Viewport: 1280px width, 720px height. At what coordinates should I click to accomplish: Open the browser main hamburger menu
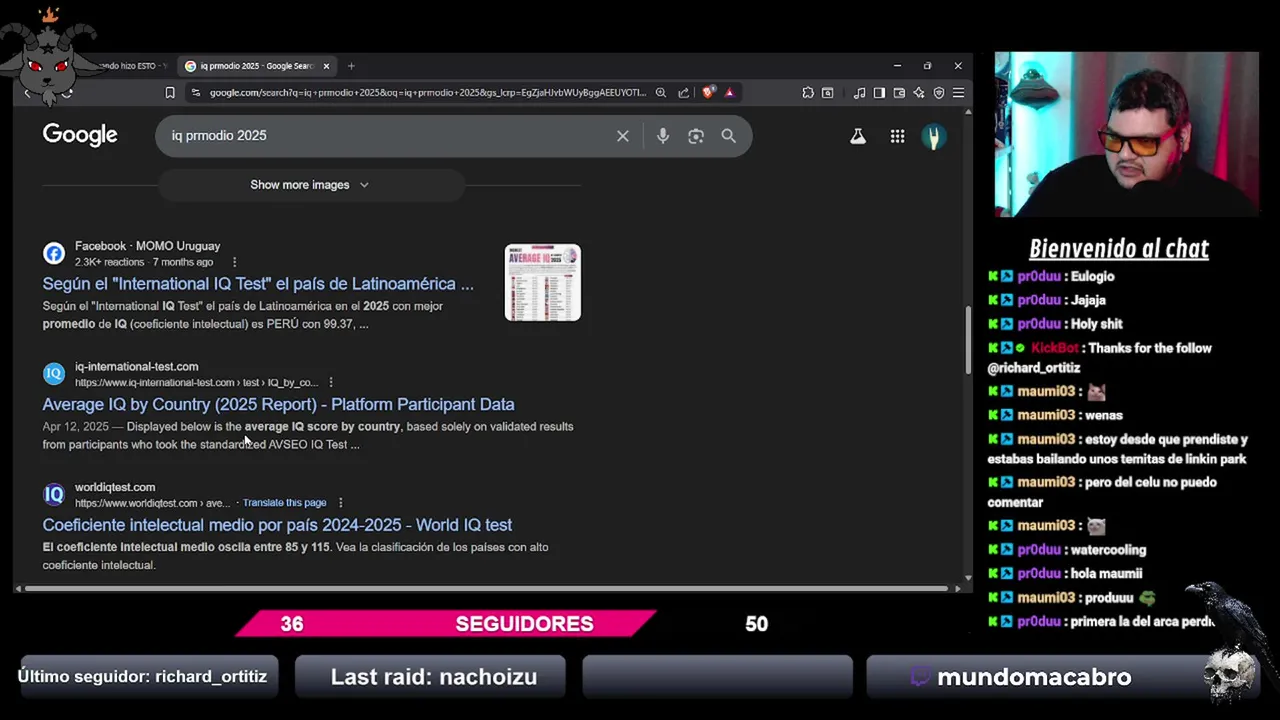958,93
